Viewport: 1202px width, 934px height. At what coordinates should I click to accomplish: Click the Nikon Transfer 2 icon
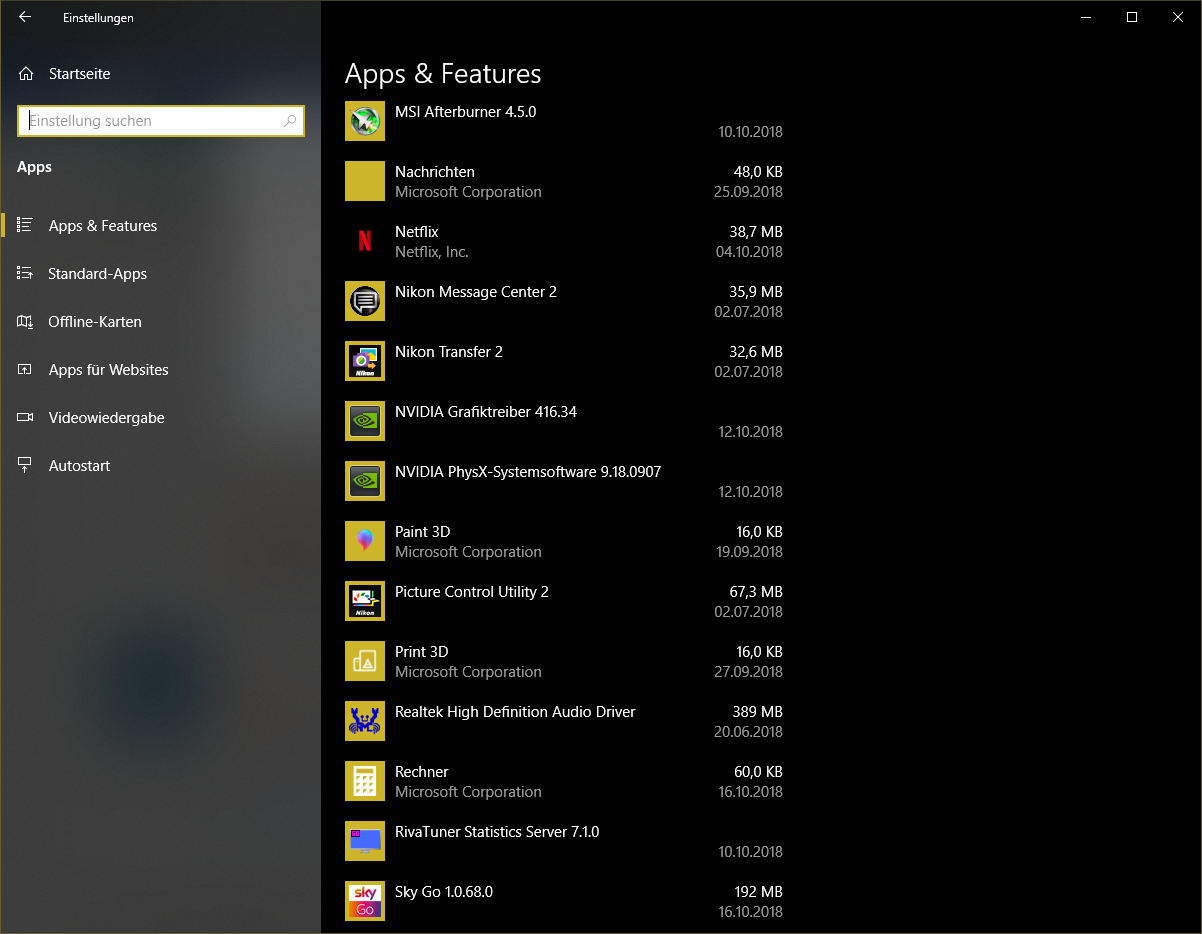click(365, 361)
